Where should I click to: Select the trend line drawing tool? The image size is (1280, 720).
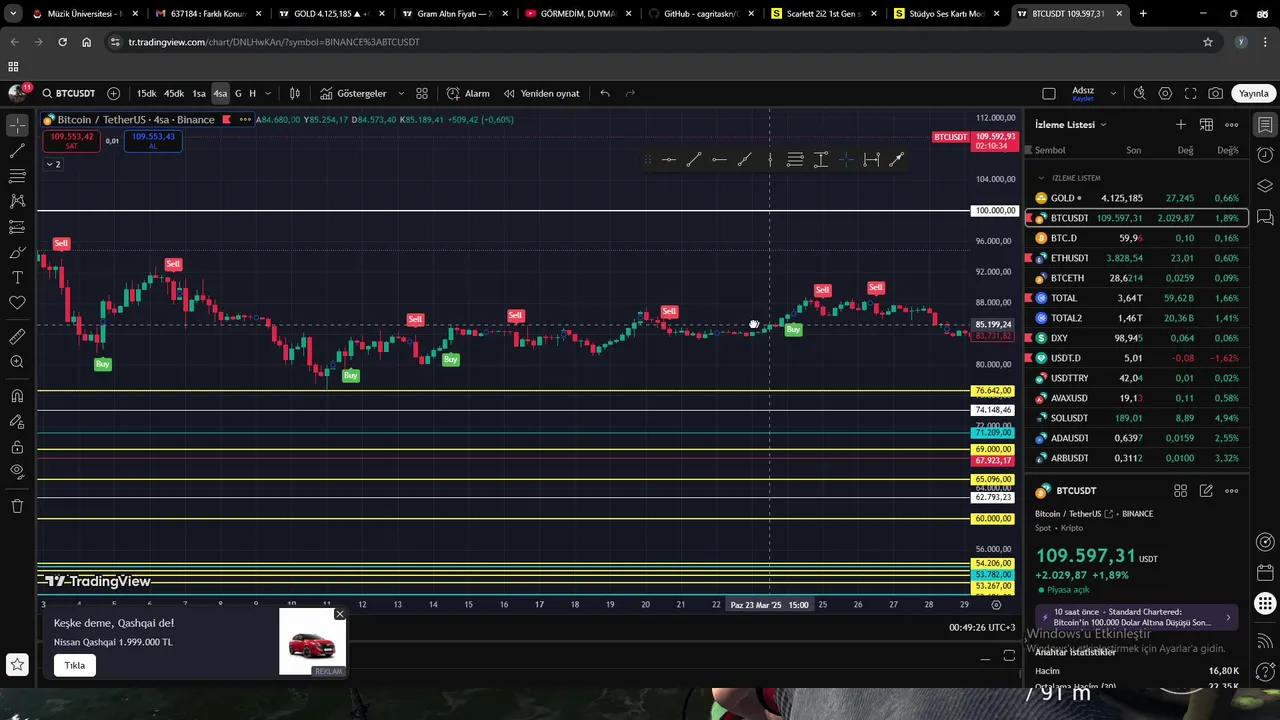[x=17, y=151]
